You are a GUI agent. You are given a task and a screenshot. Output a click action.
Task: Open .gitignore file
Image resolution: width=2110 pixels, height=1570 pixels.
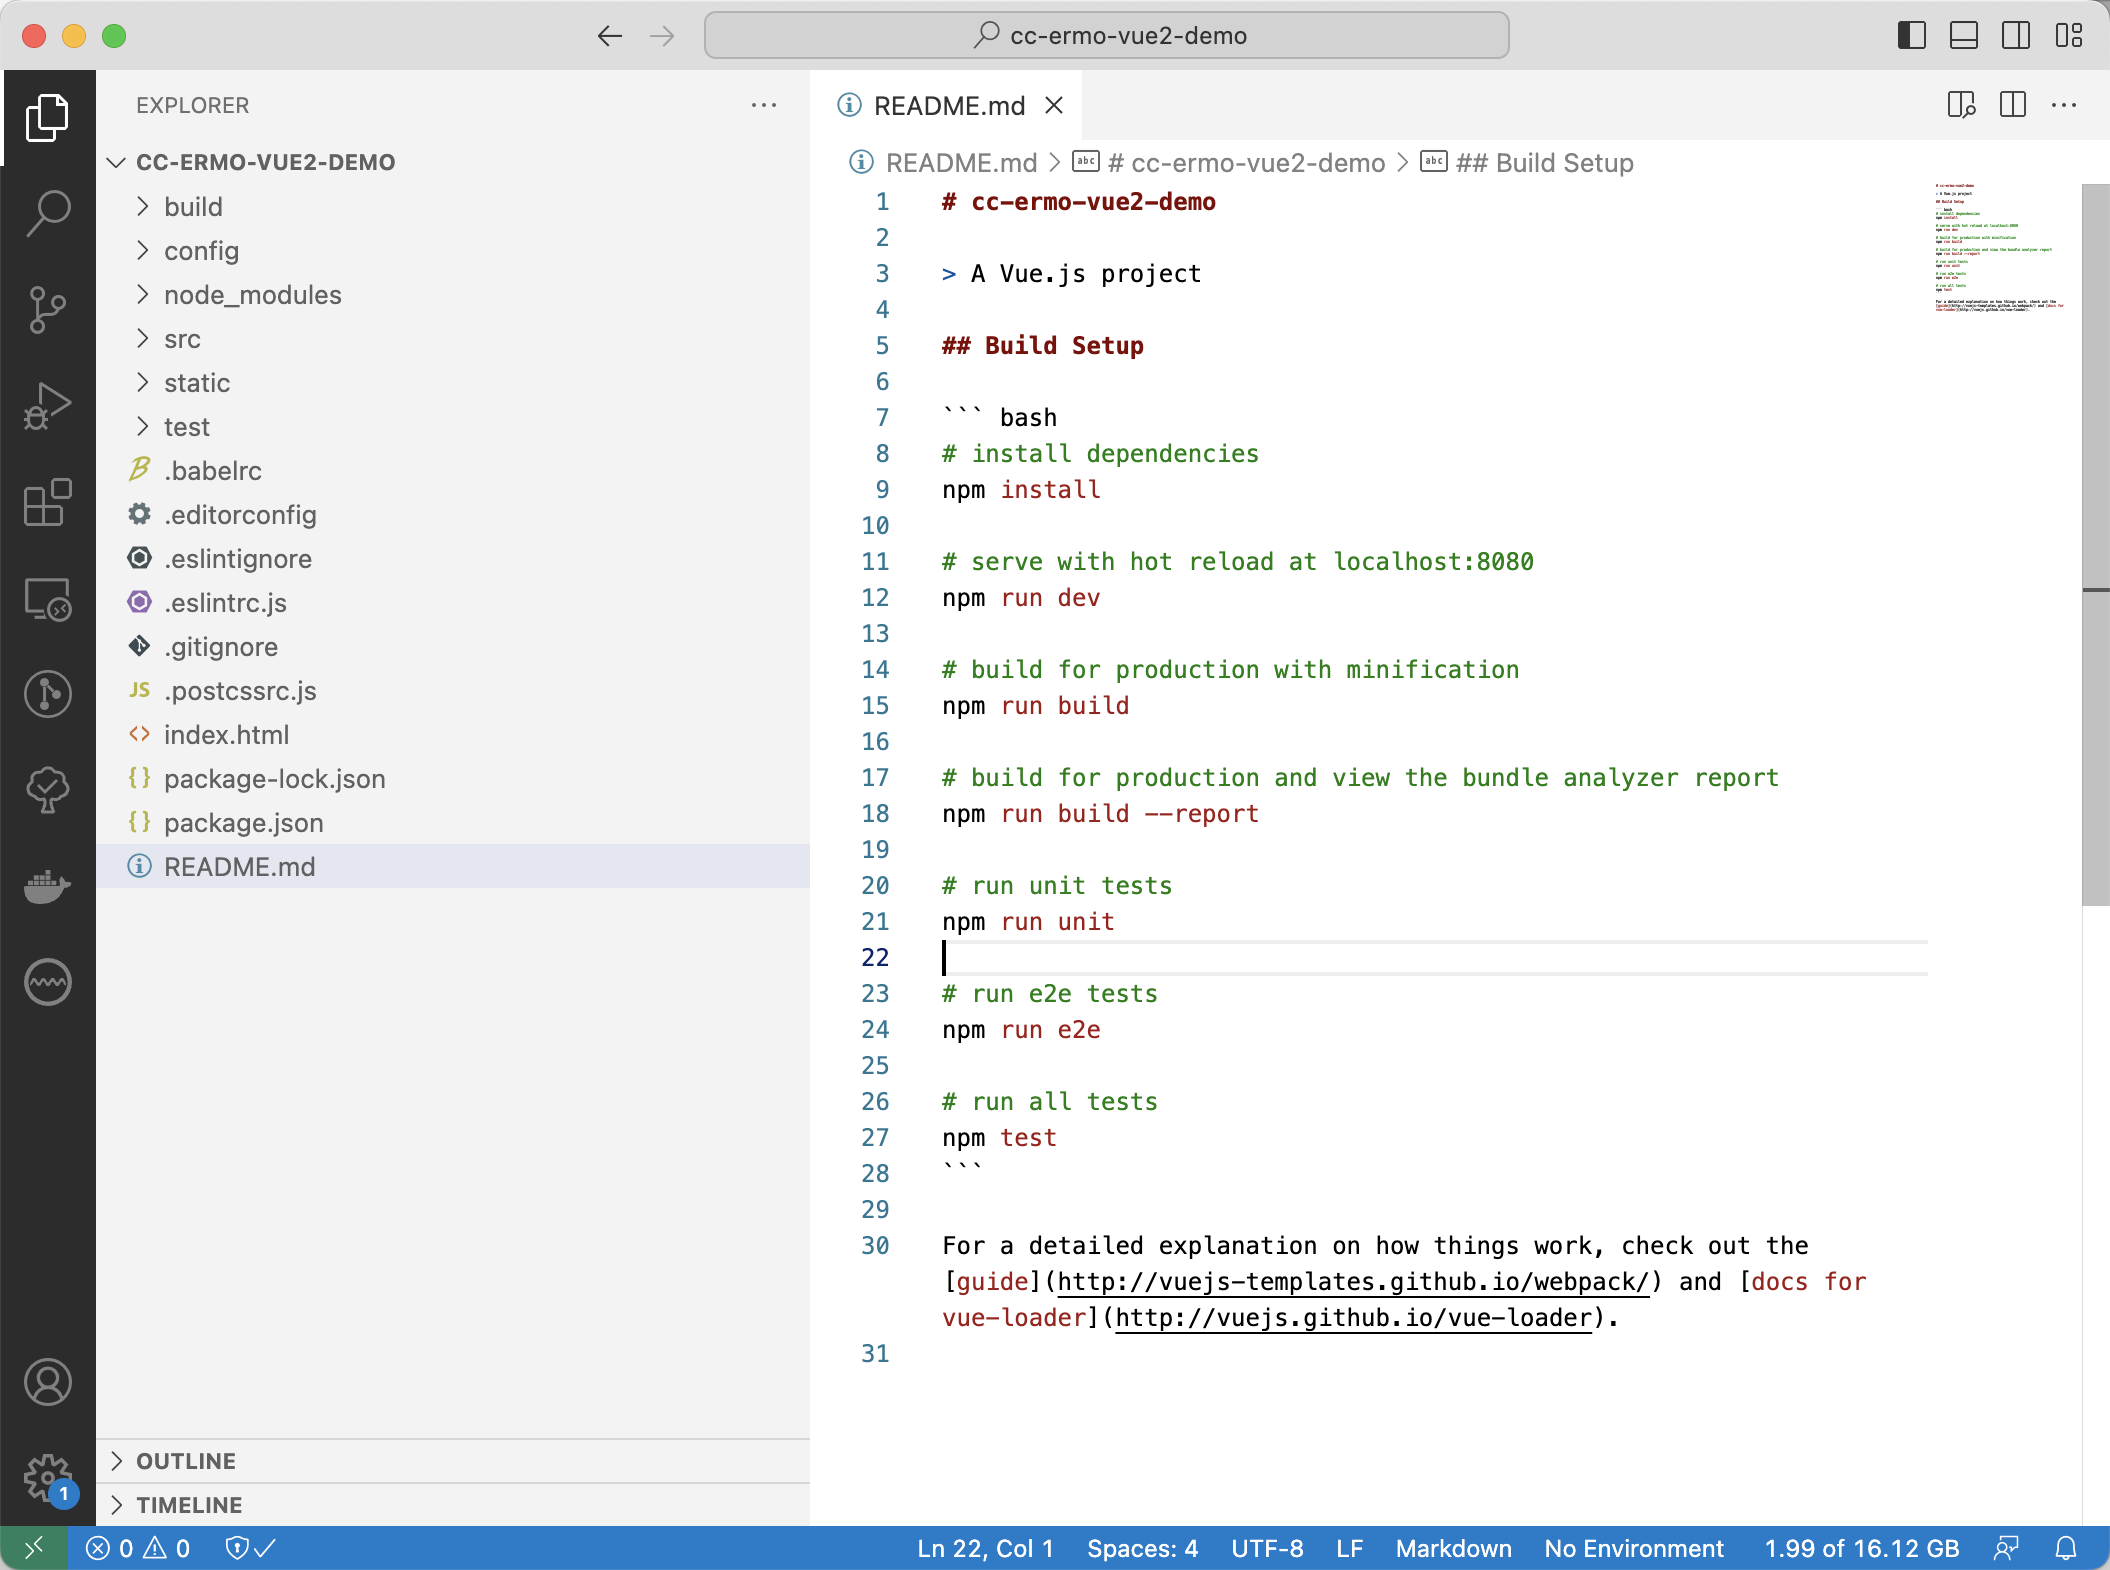(453, 646)
